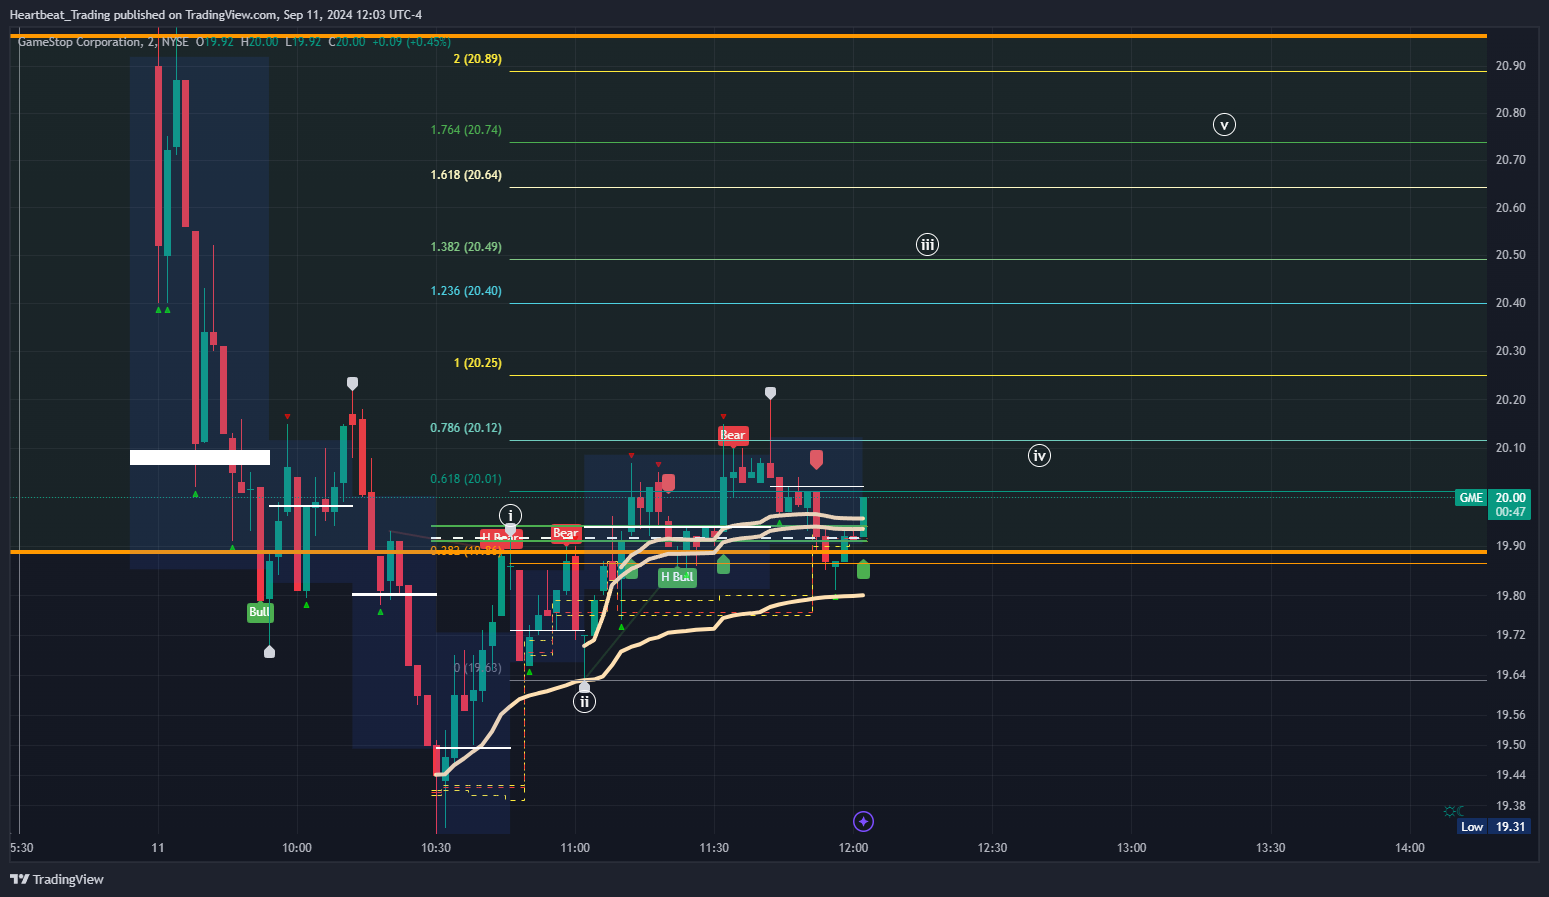Click the 19.31 low price tag
The width and height of the screenshot is (1549, 897).
pos(1510,827)
